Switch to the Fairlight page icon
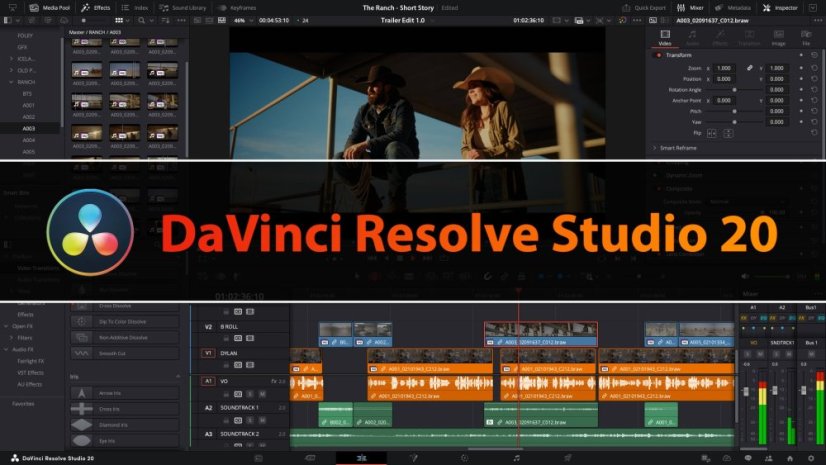826x465 pixels. [x=516, y=458]
